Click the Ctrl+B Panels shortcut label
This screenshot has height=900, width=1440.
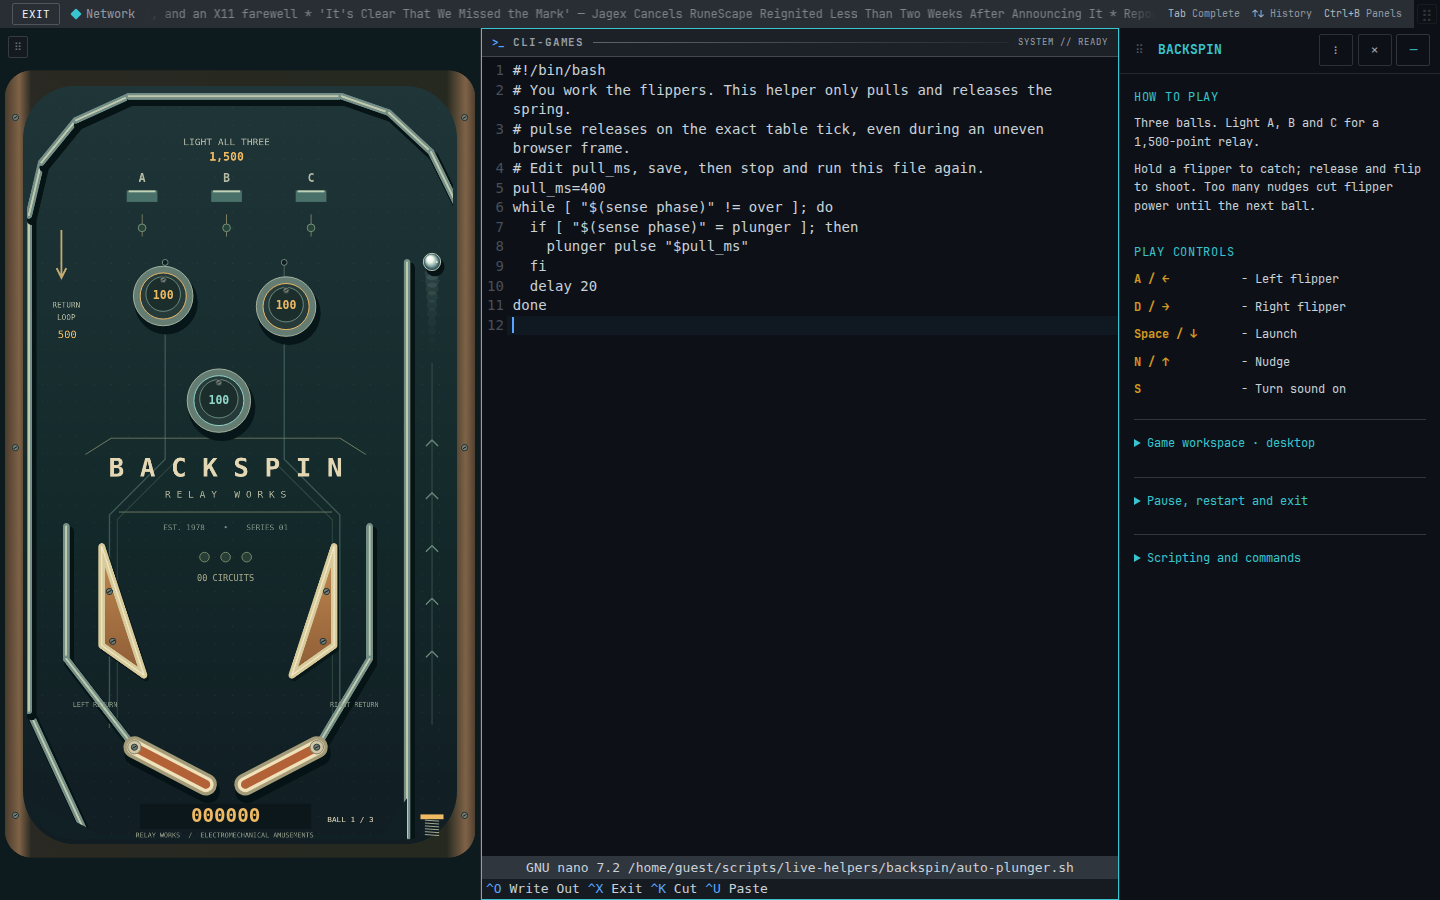click(x=1363, y=14)
